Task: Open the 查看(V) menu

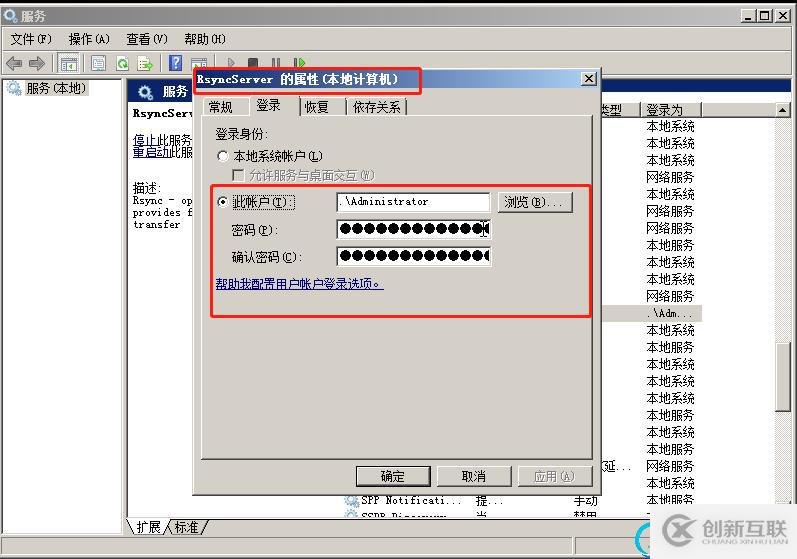Action: [146, 39]
